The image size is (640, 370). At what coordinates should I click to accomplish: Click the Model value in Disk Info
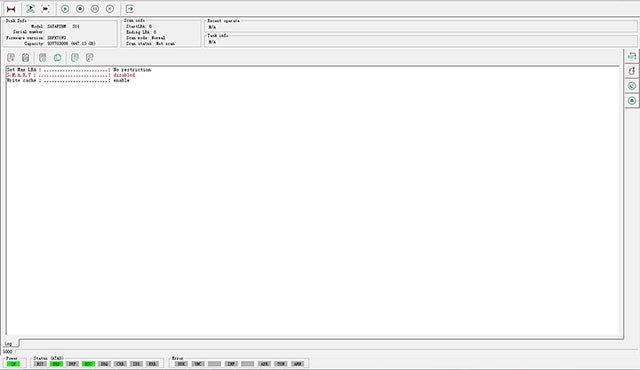63,26
